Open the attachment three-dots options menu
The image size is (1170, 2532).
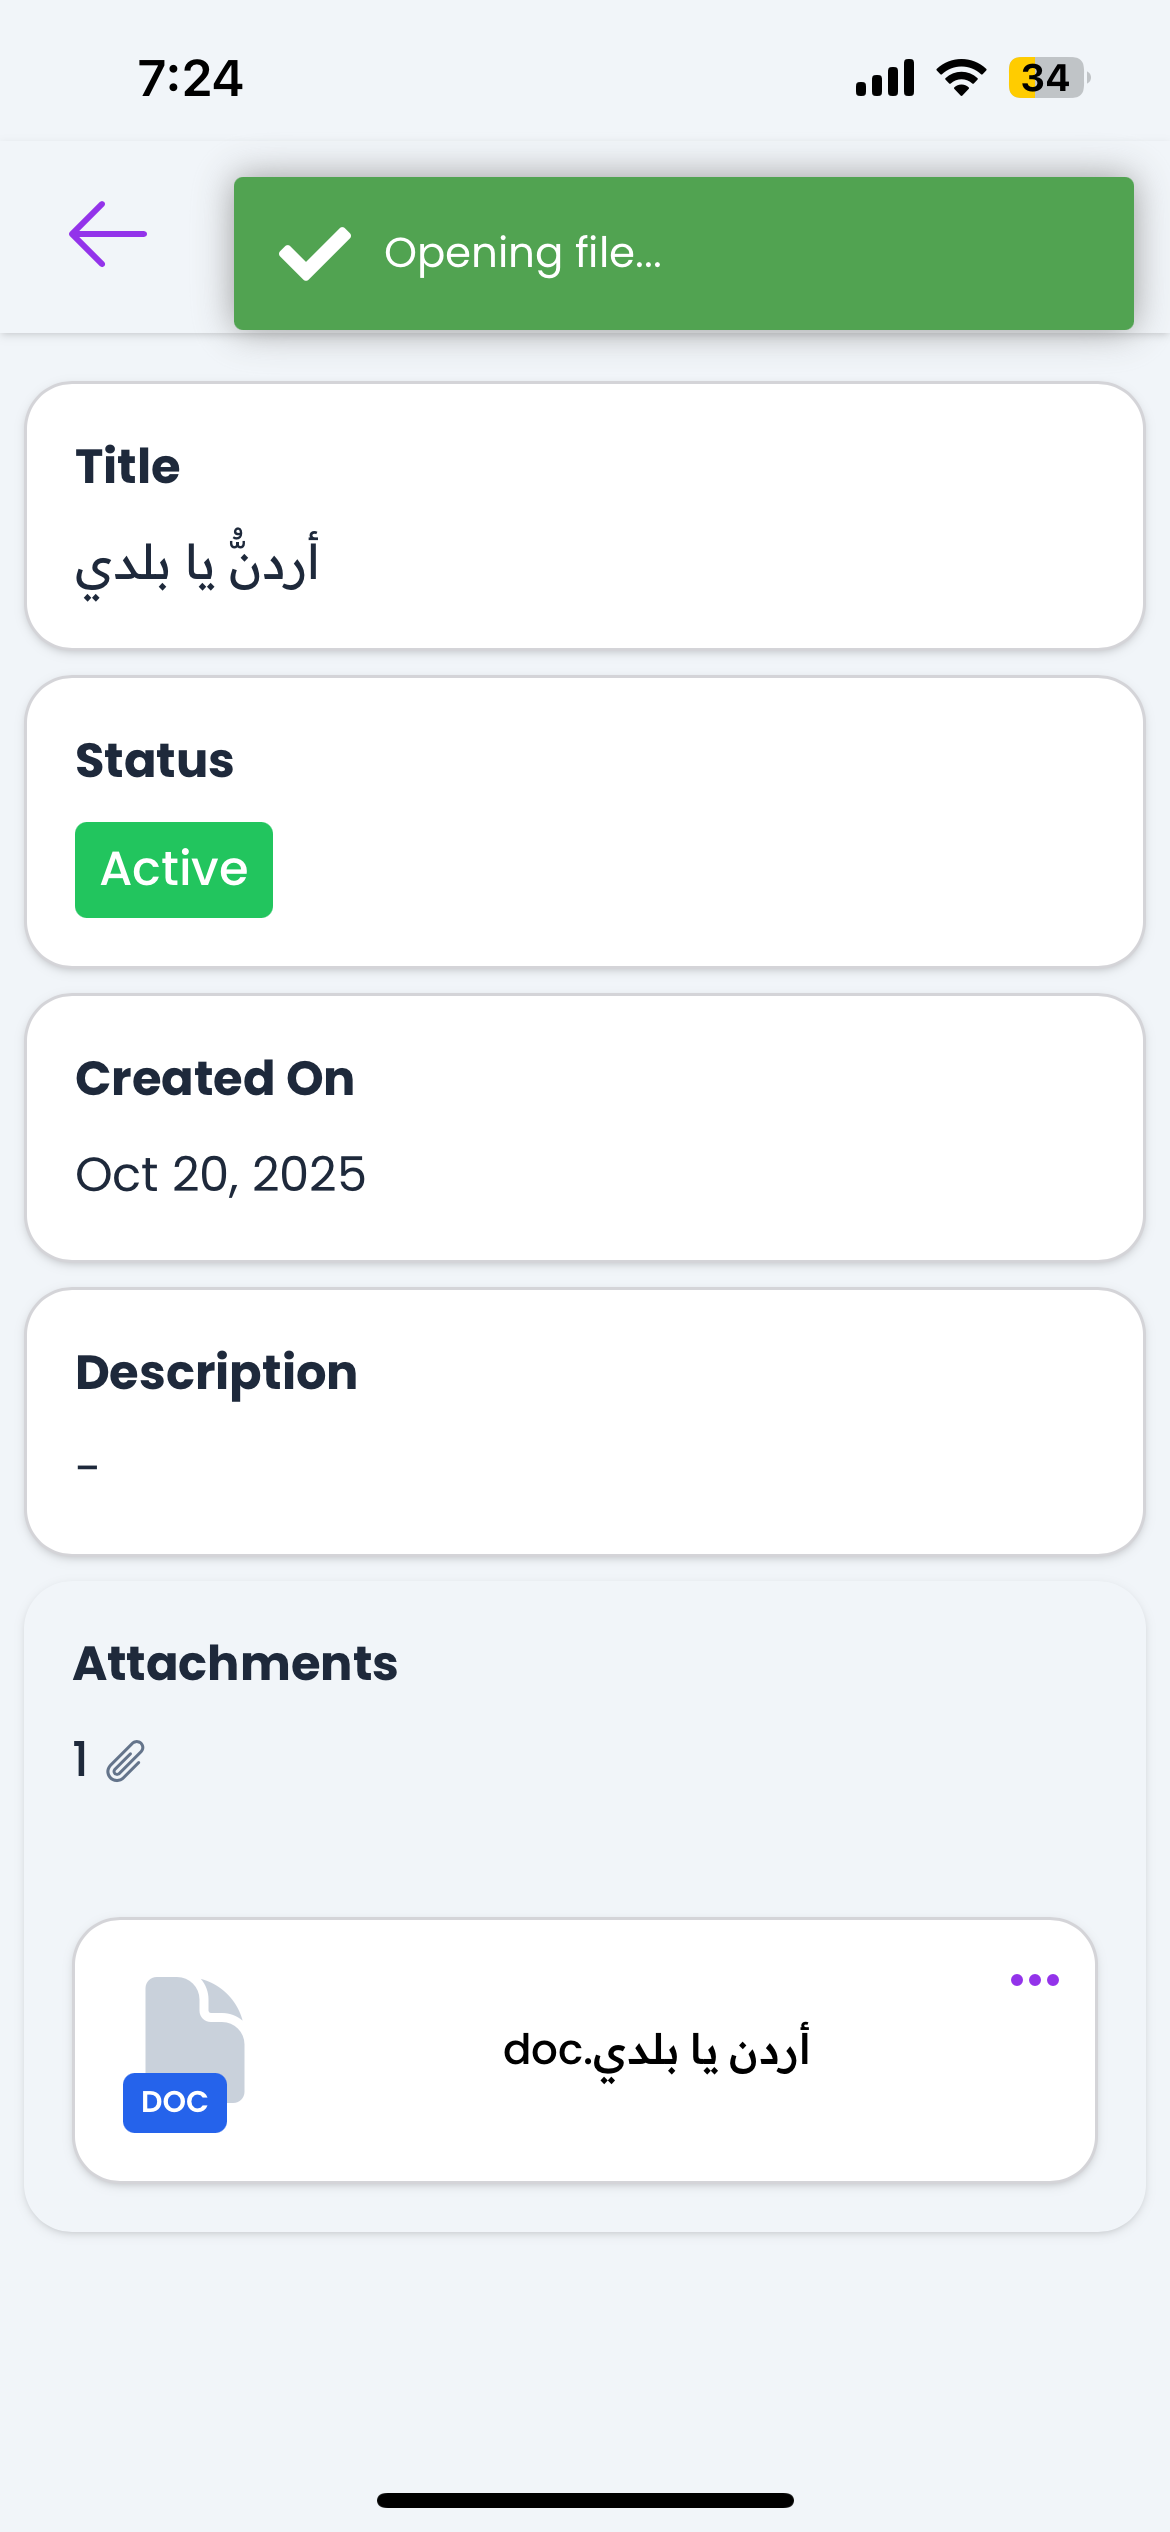[1034, 1980]
